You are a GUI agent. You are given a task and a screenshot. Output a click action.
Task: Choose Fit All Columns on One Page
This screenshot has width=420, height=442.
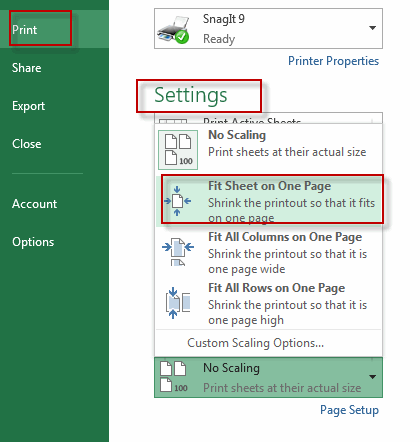[269, 252]
